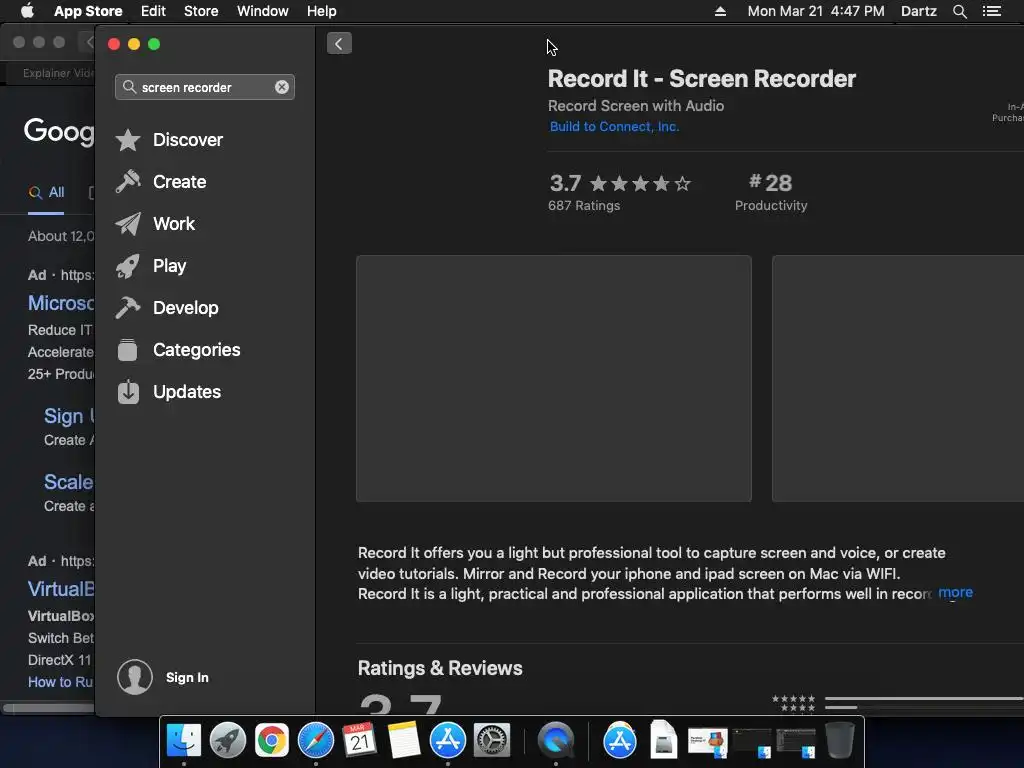
Task: Open Spotlight search in menu bar
Action: point(959,11)
